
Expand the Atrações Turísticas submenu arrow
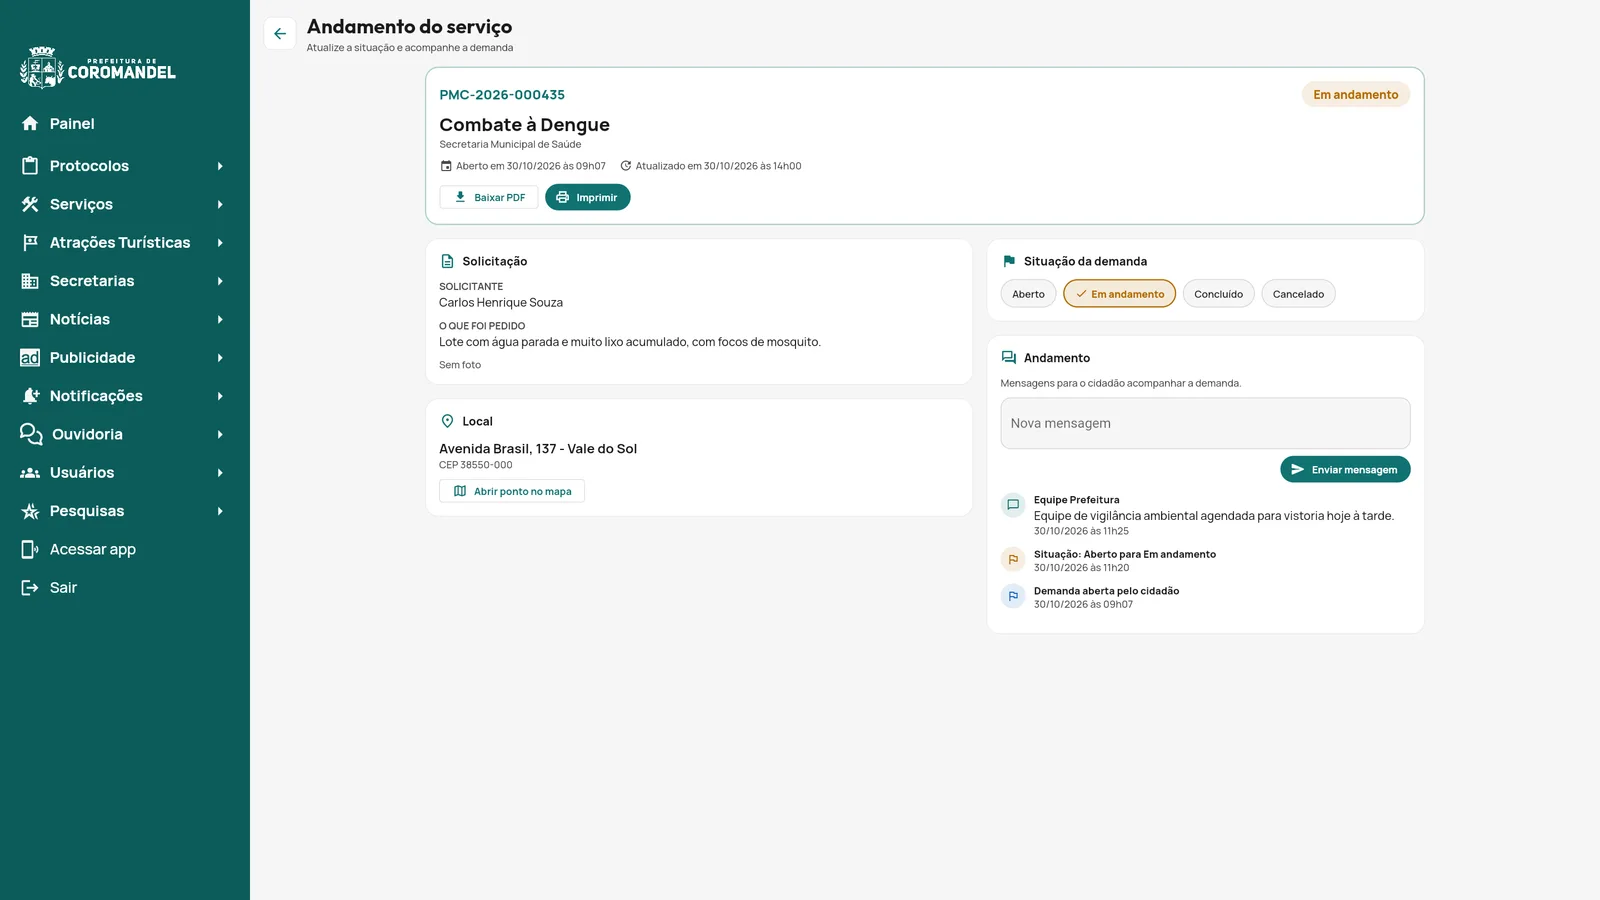(220, 243)
